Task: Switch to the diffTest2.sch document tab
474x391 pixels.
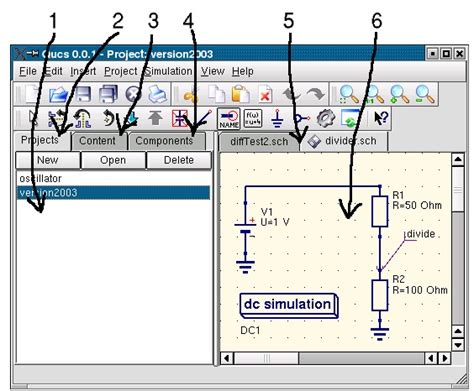Action: [259, 142]
